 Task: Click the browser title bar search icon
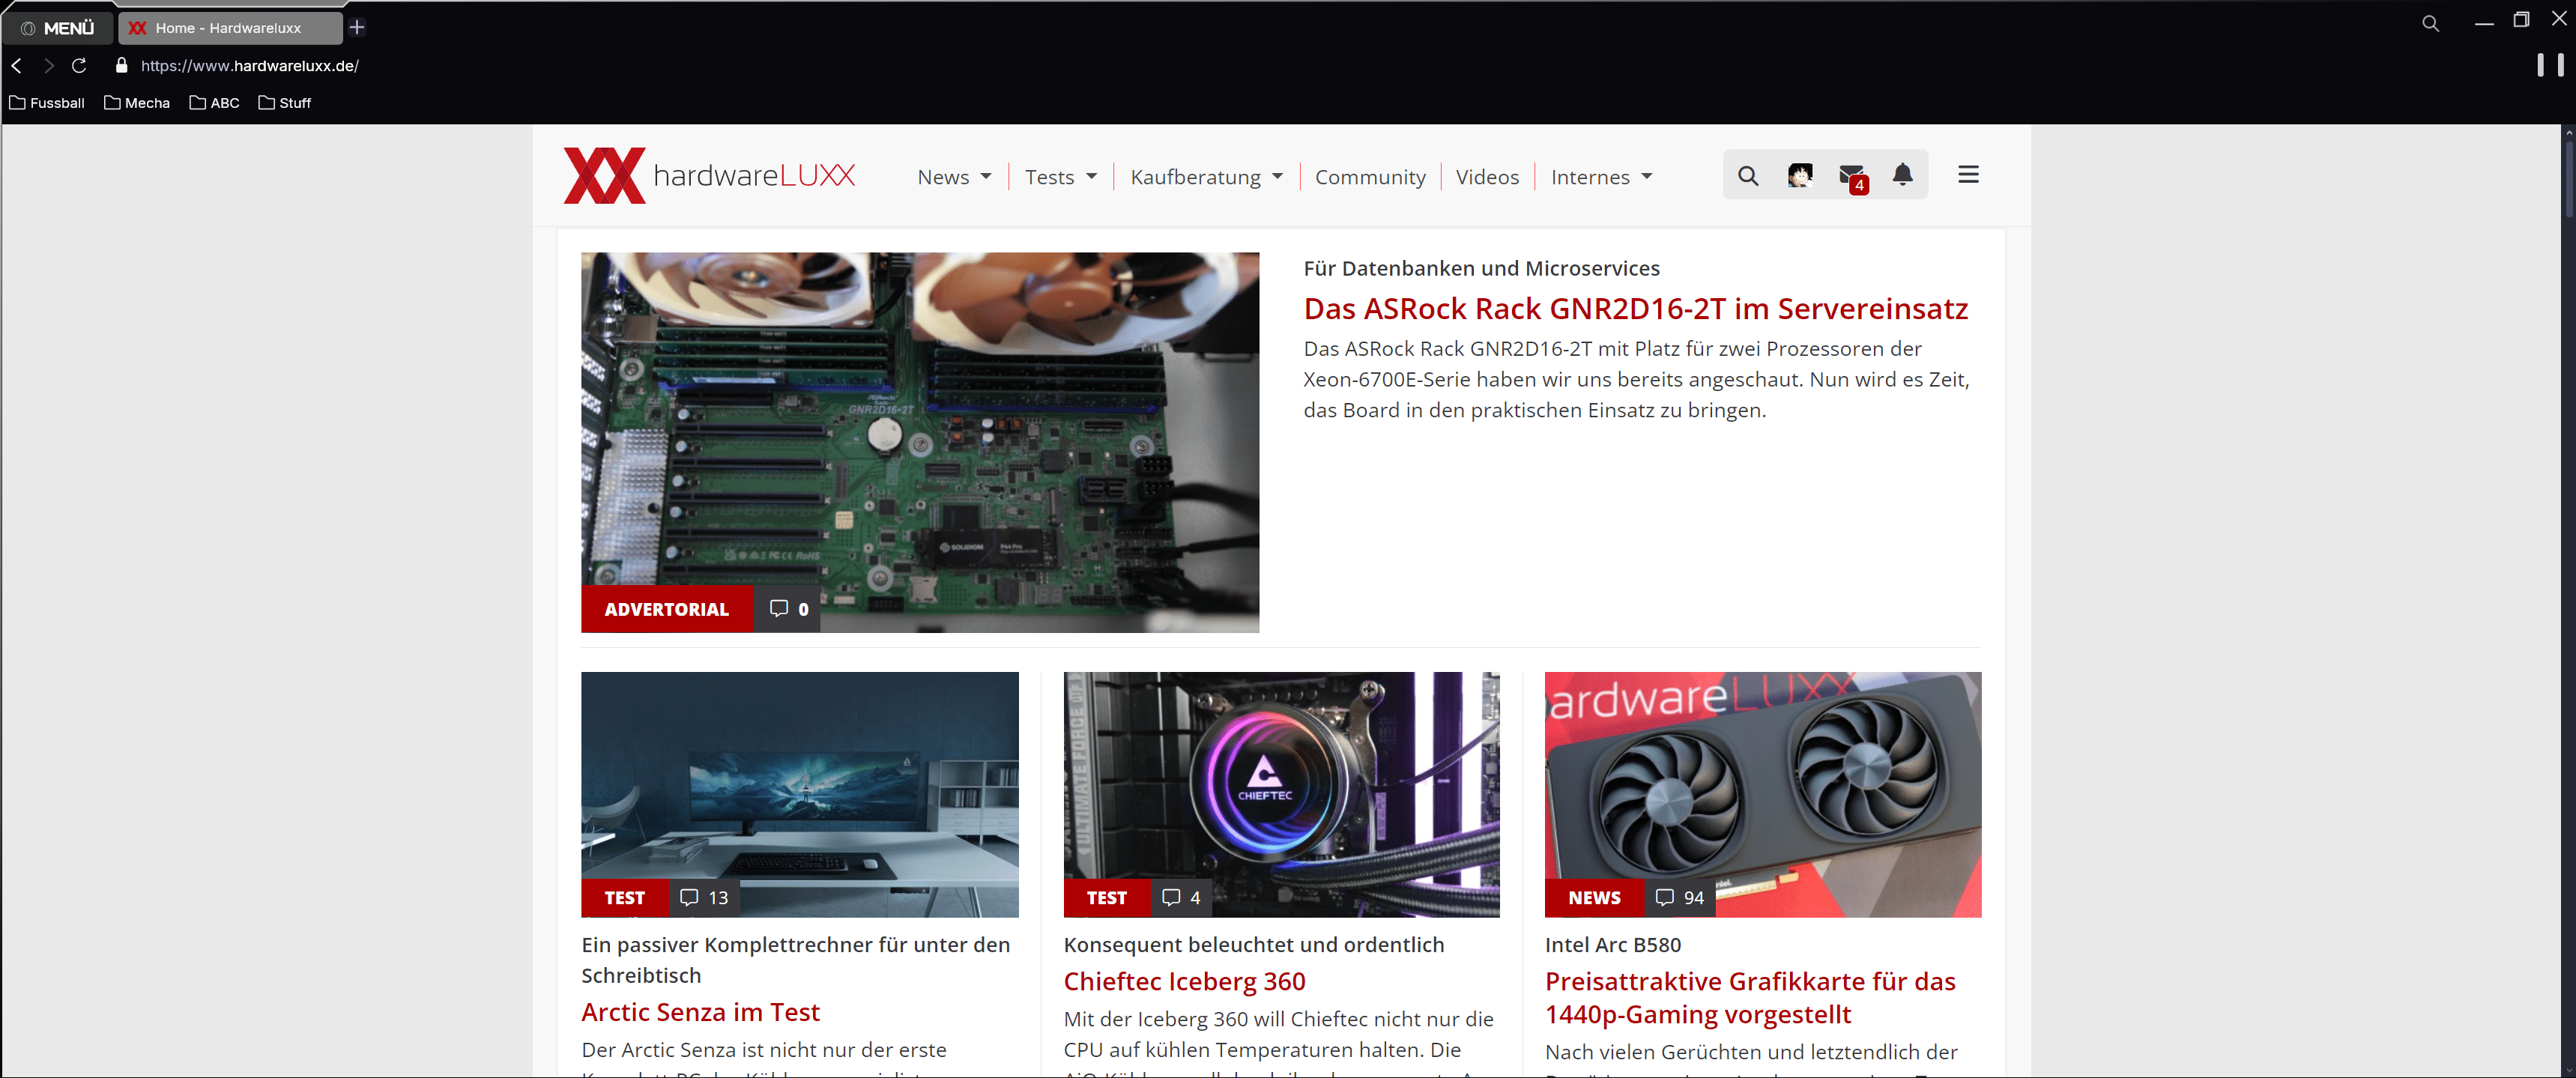coord(2431,24)
